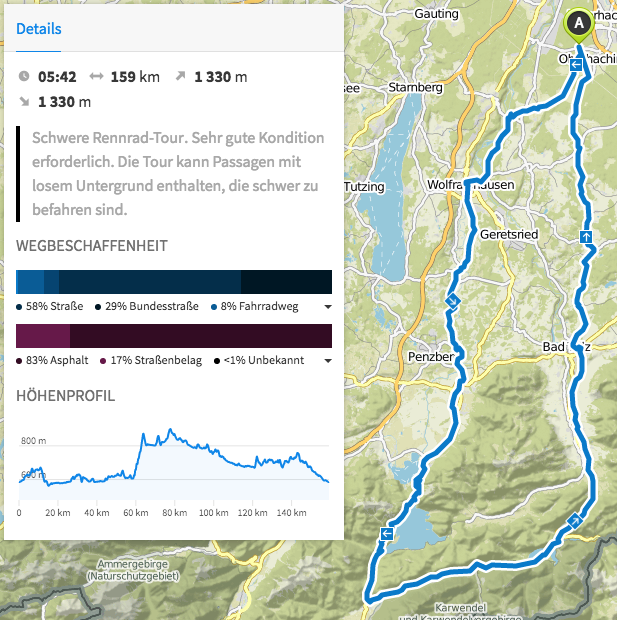Viewport: 617px width, 620px height.
Task: Click the clock duration icon
Action: point(24,77)
